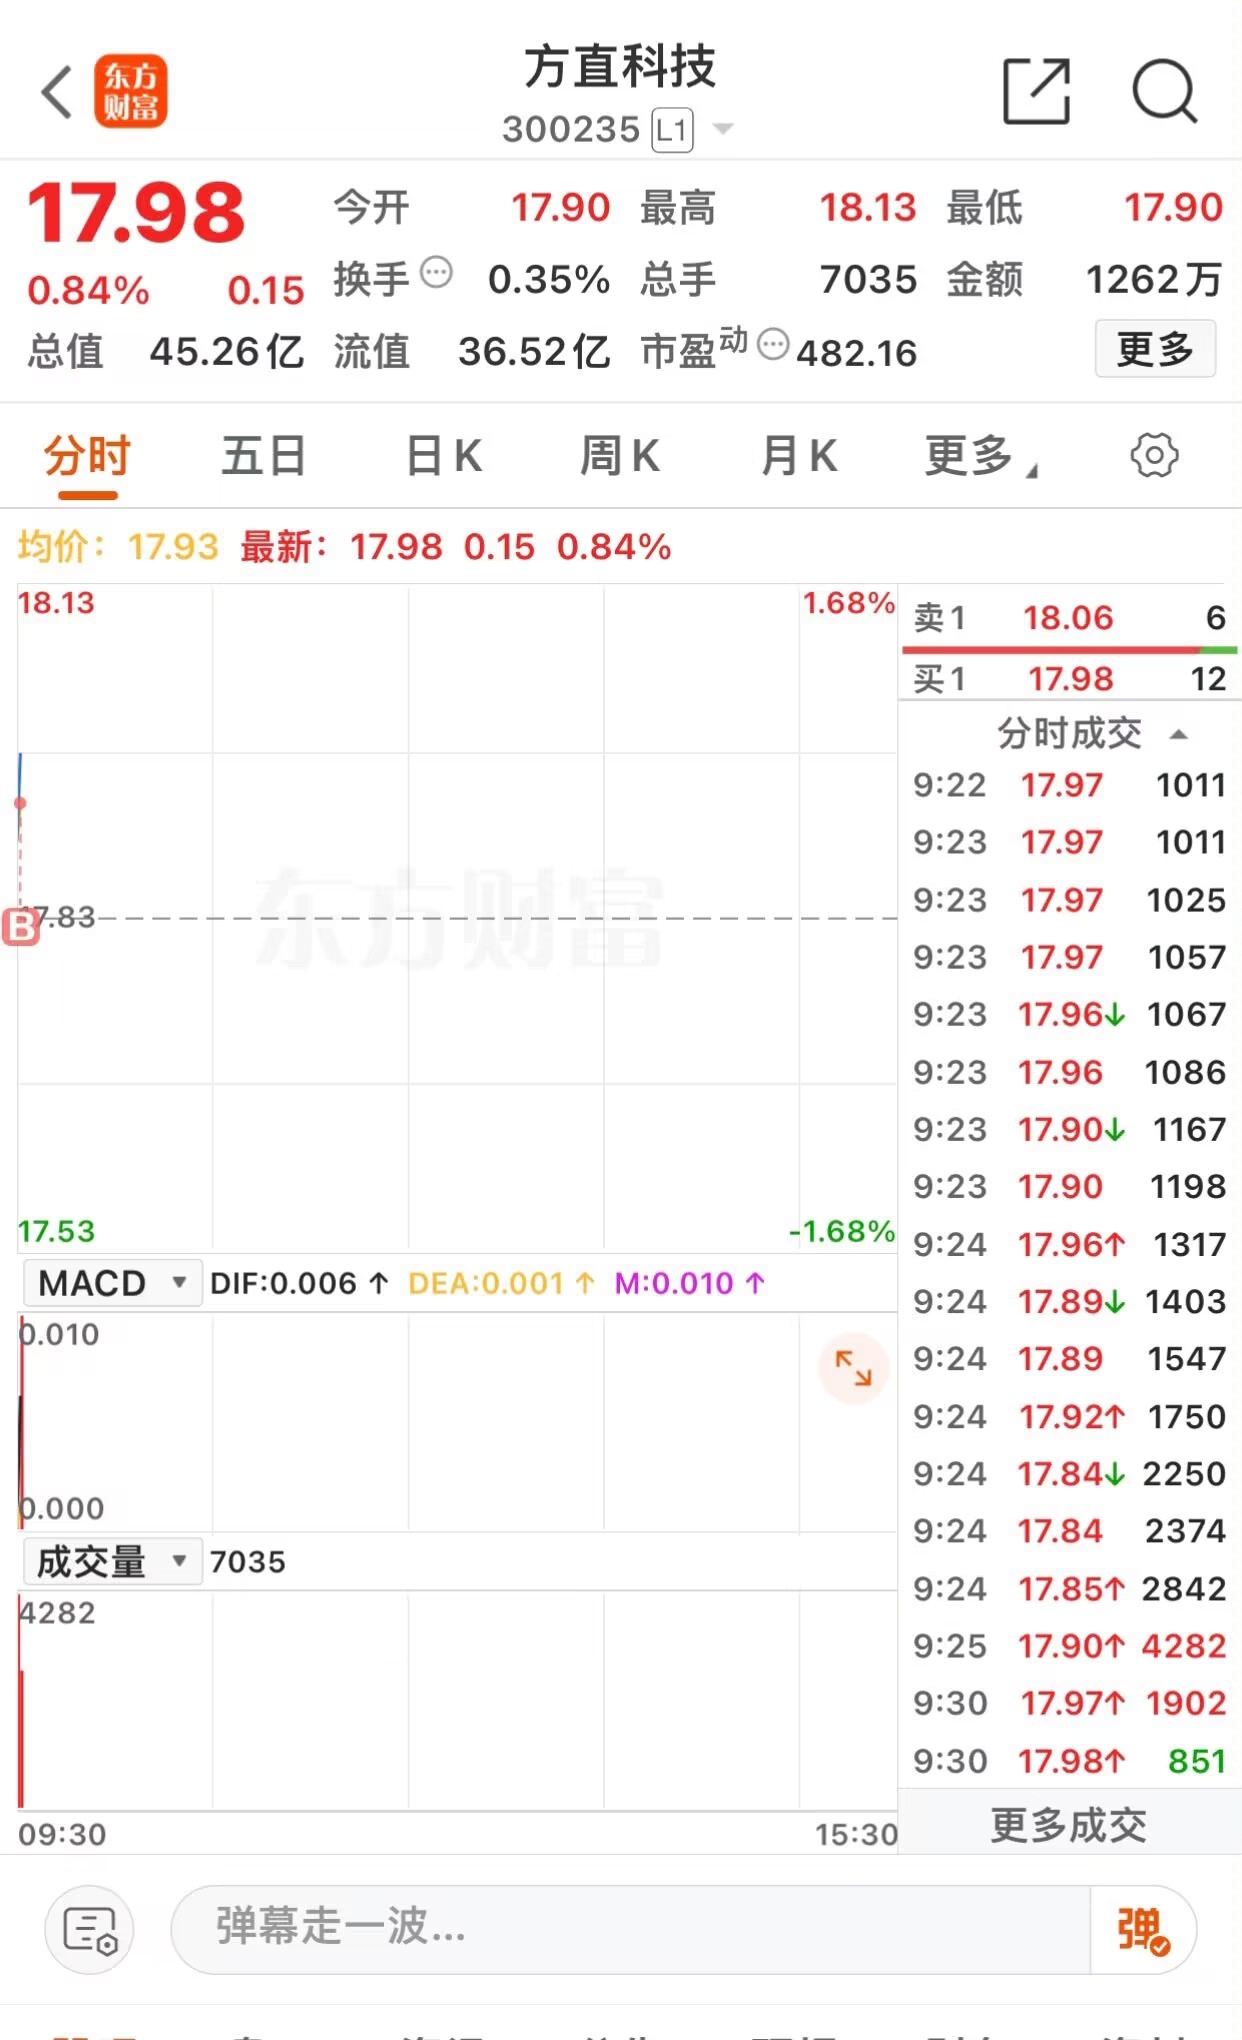Switch to the 周K tab

[x=620, y=456]
